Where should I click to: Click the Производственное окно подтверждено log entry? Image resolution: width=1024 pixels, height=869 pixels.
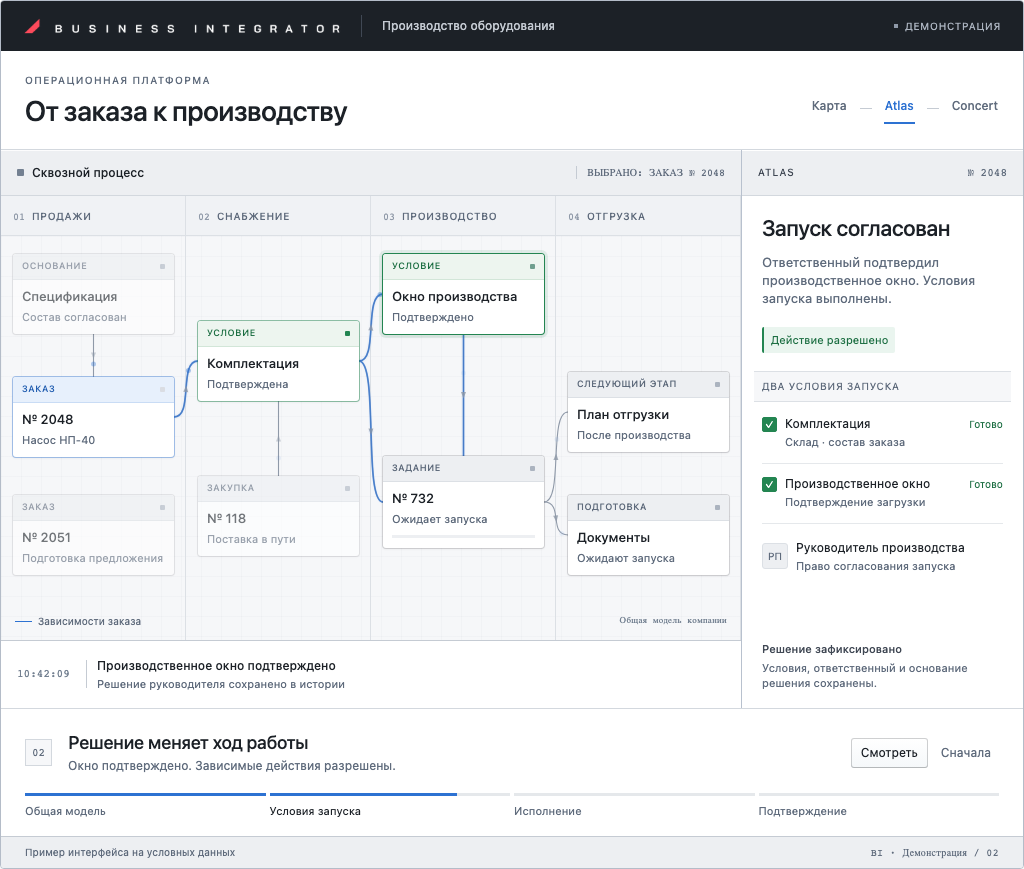[221, 674]
